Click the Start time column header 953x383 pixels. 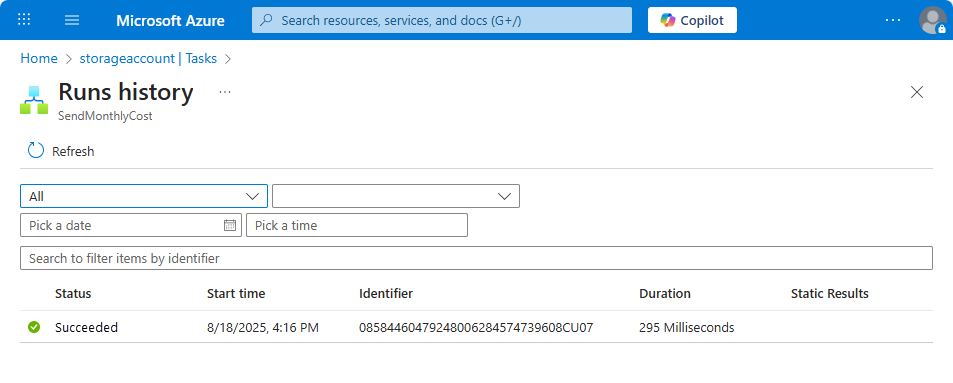[x=236, y=294]
